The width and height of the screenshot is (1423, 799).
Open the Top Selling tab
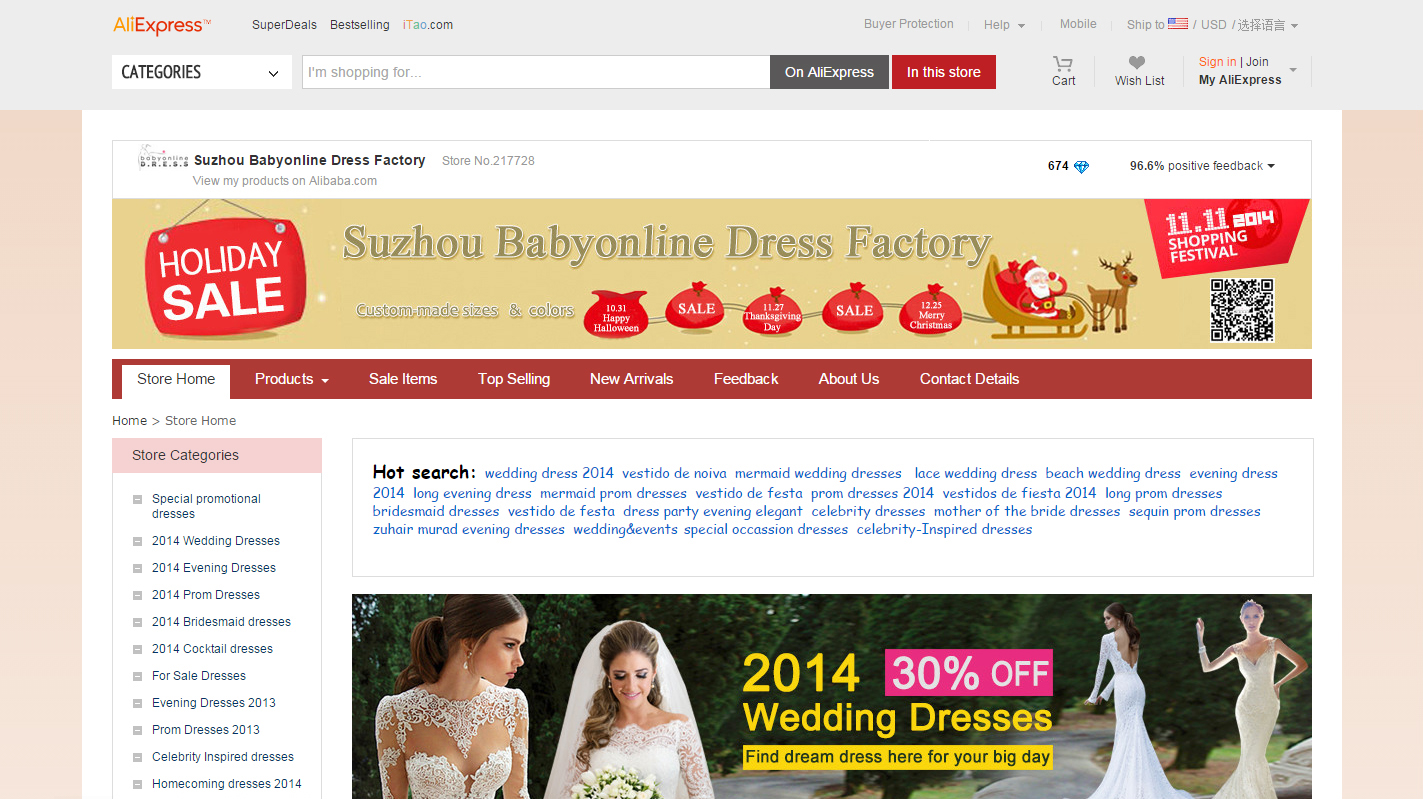pos(514,379)
